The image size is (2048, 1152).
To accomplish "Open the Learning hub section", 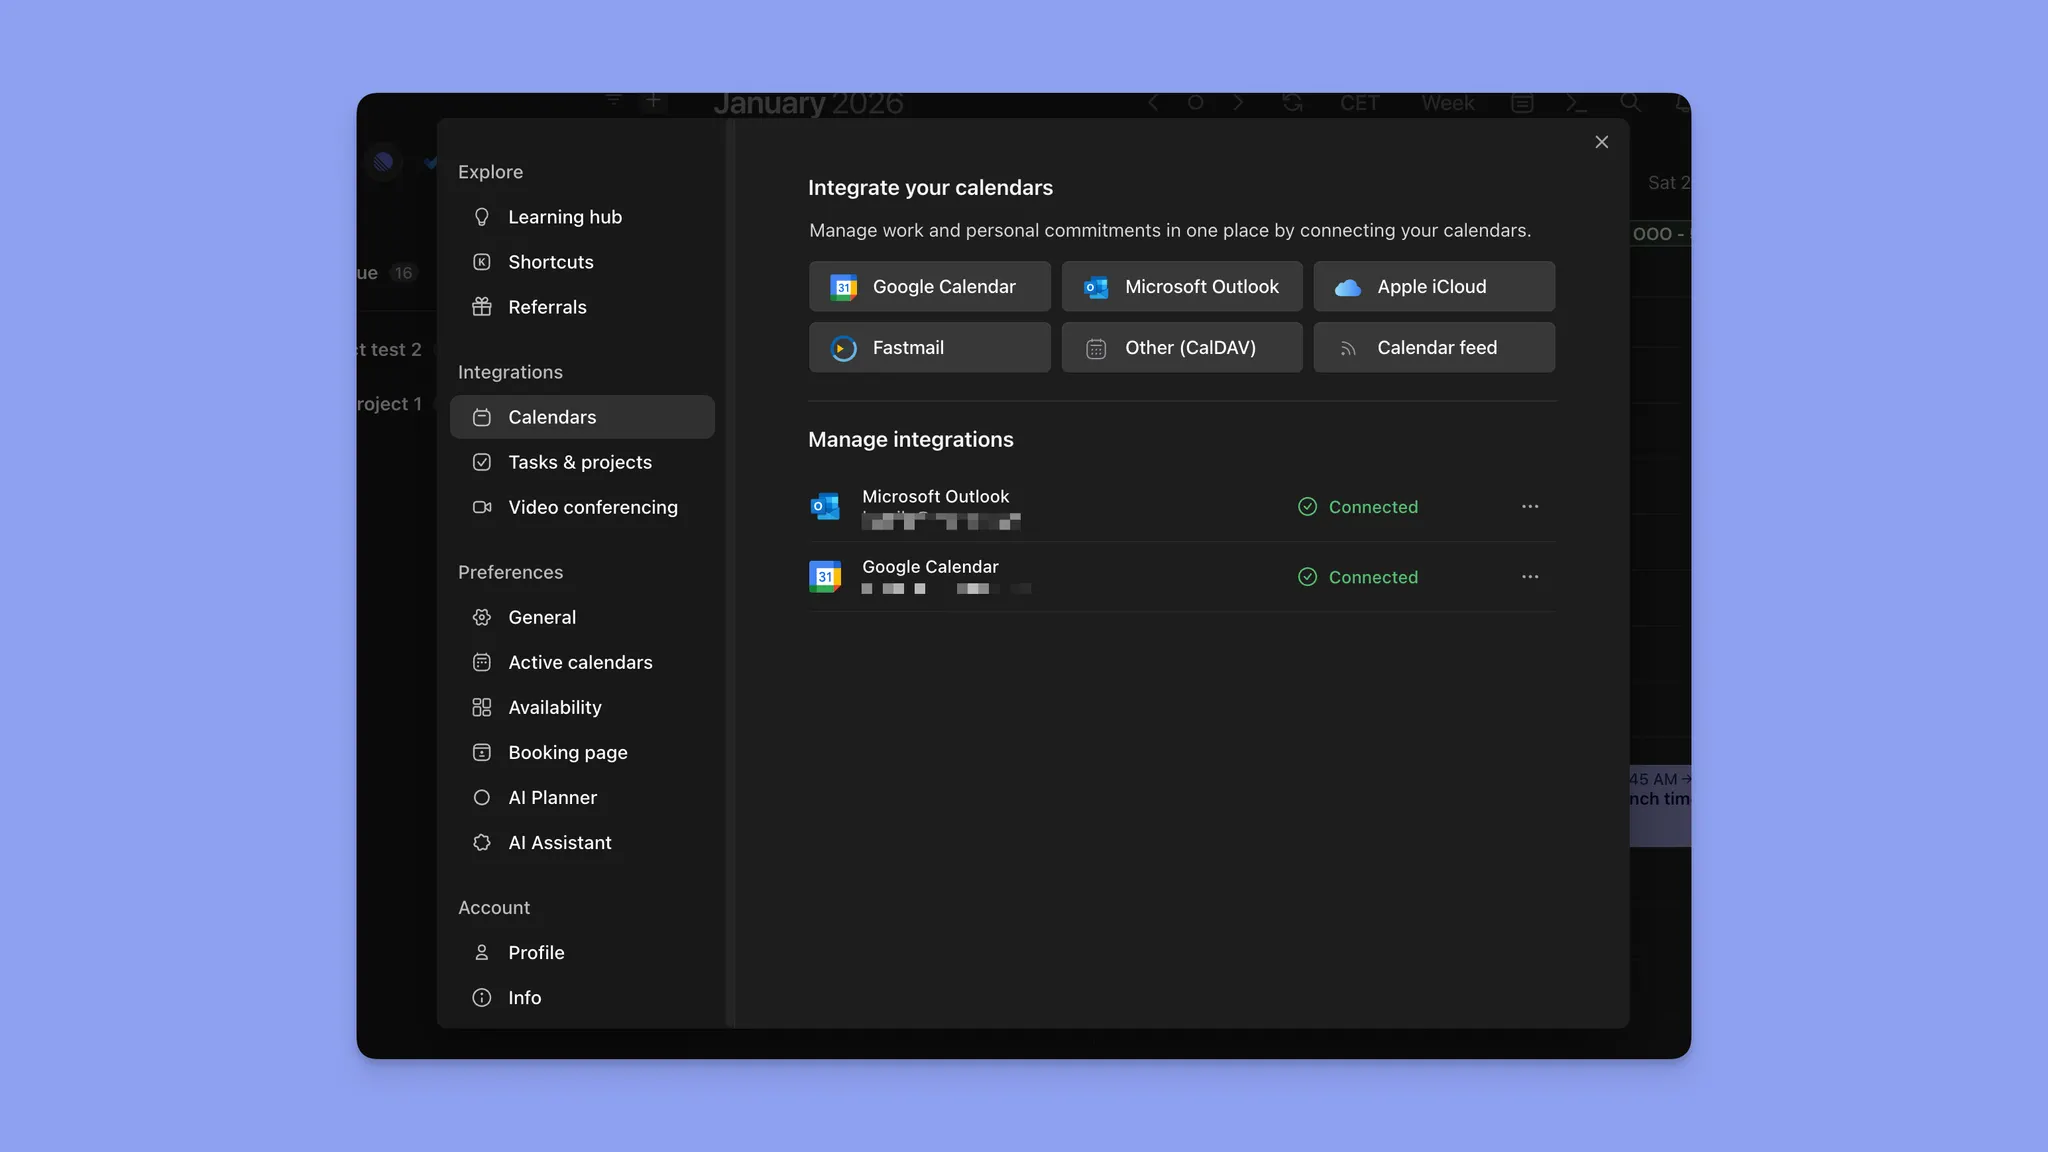I will click(x=564, y=217).
